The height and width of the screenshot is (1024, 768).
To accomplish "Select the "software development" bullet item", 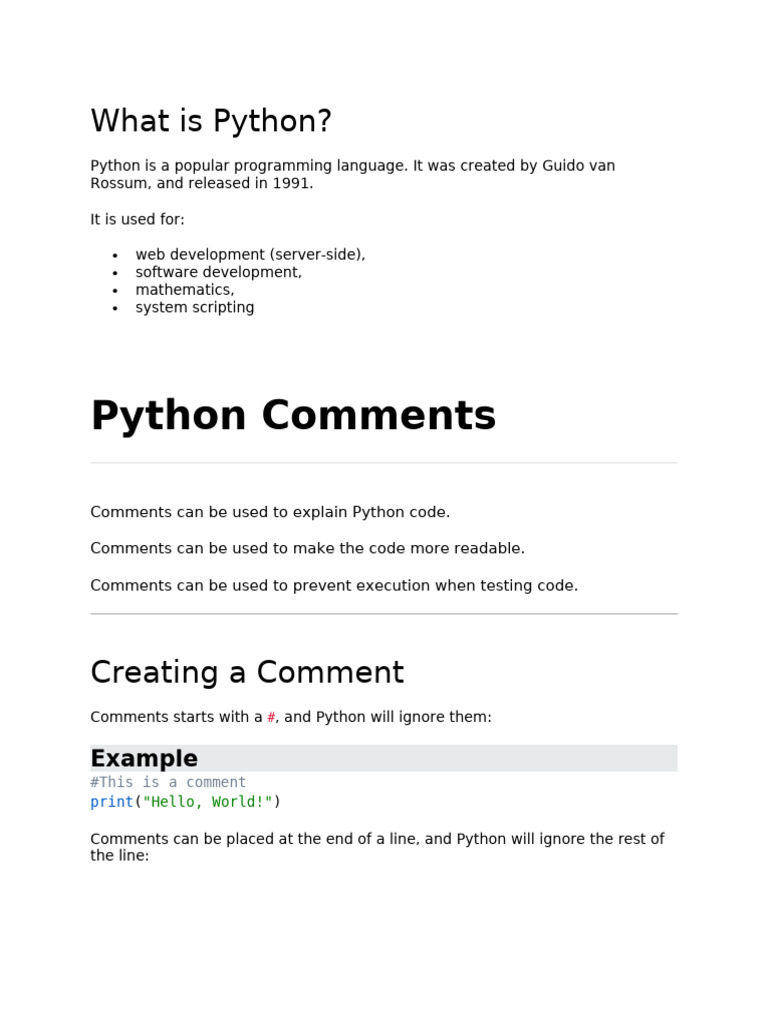I will pyautogui.click(x=218, y=272).
